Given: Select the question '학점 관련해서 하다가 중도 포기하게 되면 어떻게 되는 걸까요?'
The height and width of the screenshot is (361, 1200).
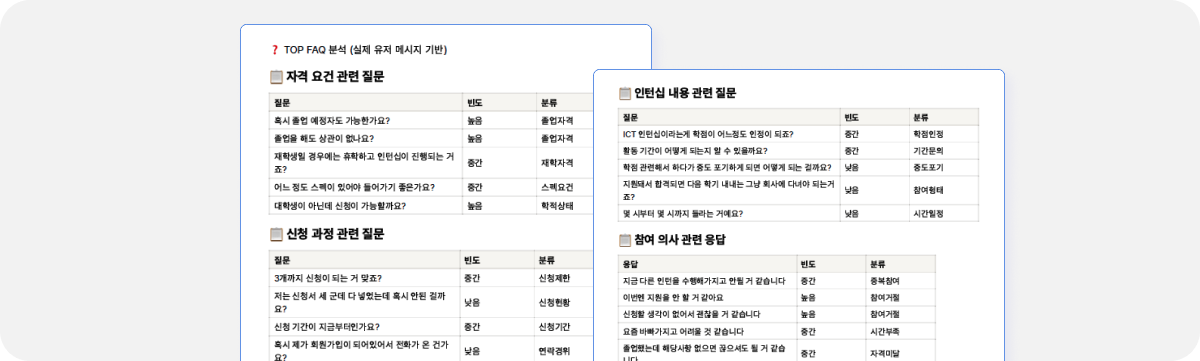Looking at the screenshot, I should [x=727, y=167].
